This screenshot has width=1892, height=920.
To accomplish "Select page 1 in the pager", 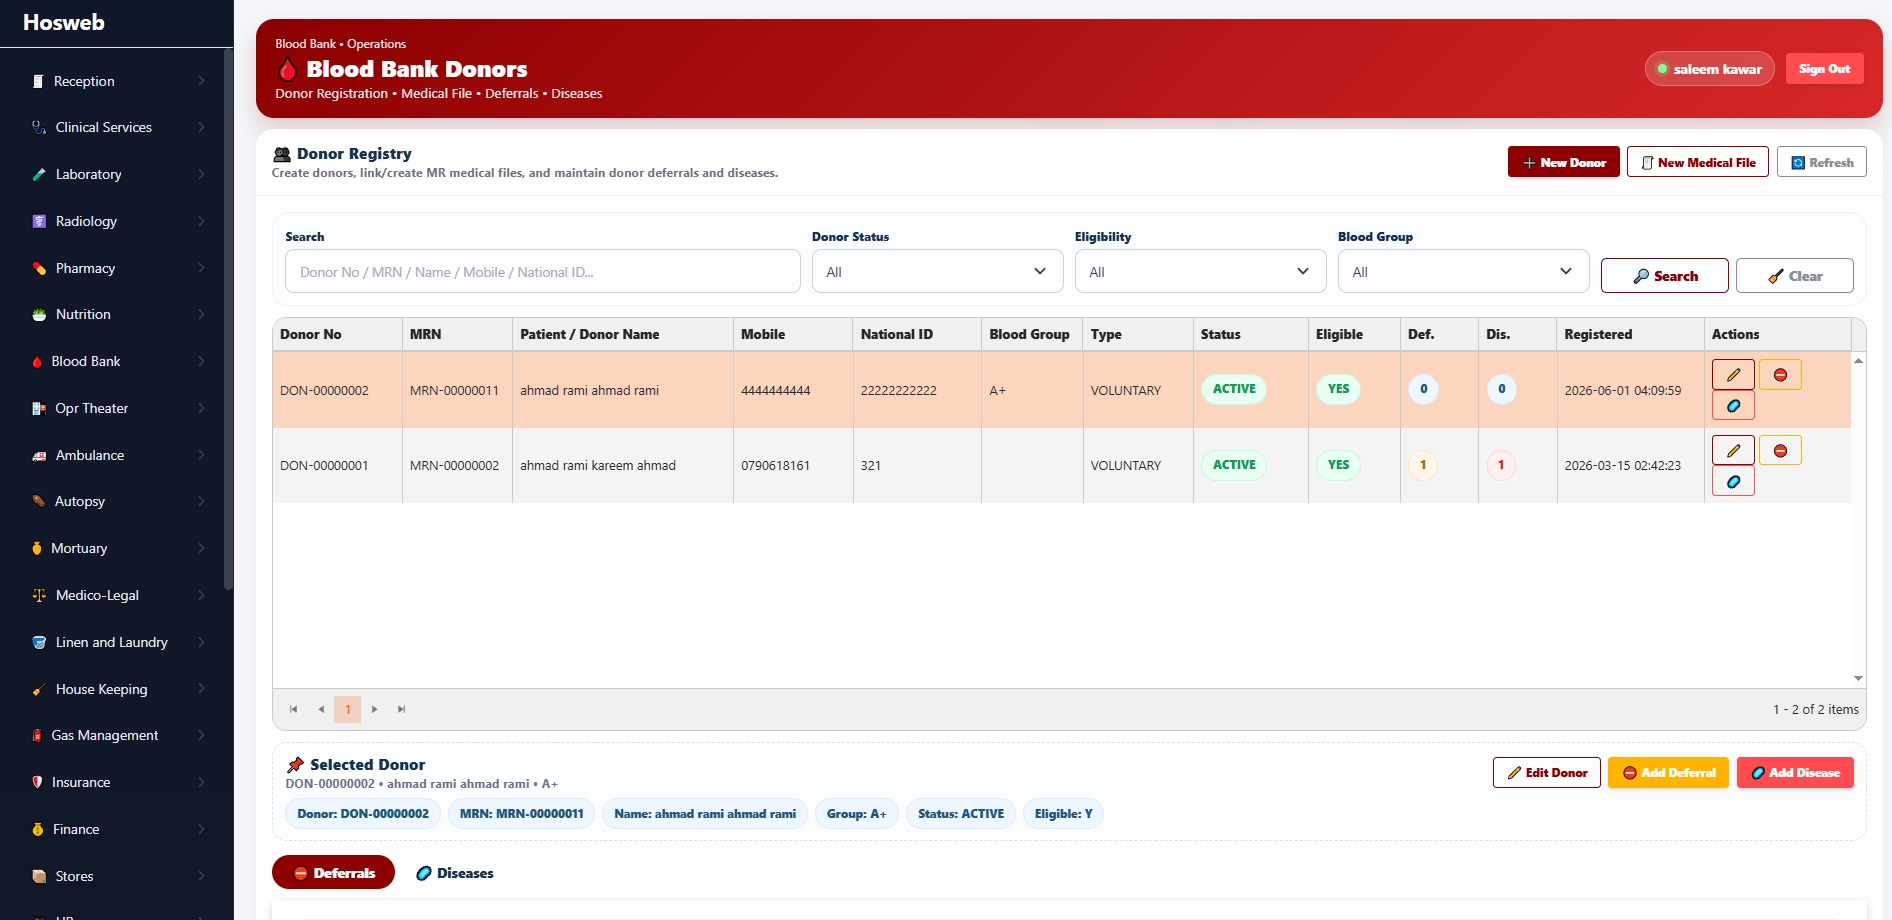I will pyautogui.click(x=348, y=709).
